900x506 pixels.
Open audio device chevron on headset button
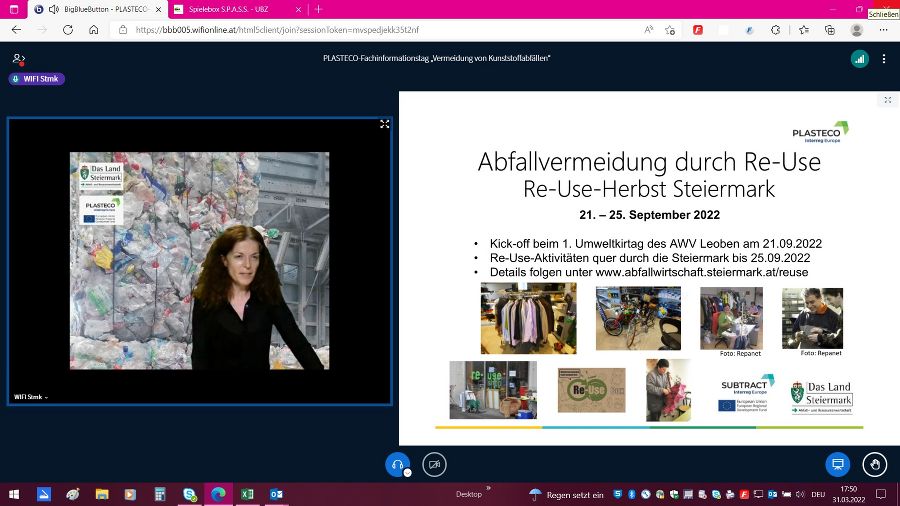click(408, 473)
